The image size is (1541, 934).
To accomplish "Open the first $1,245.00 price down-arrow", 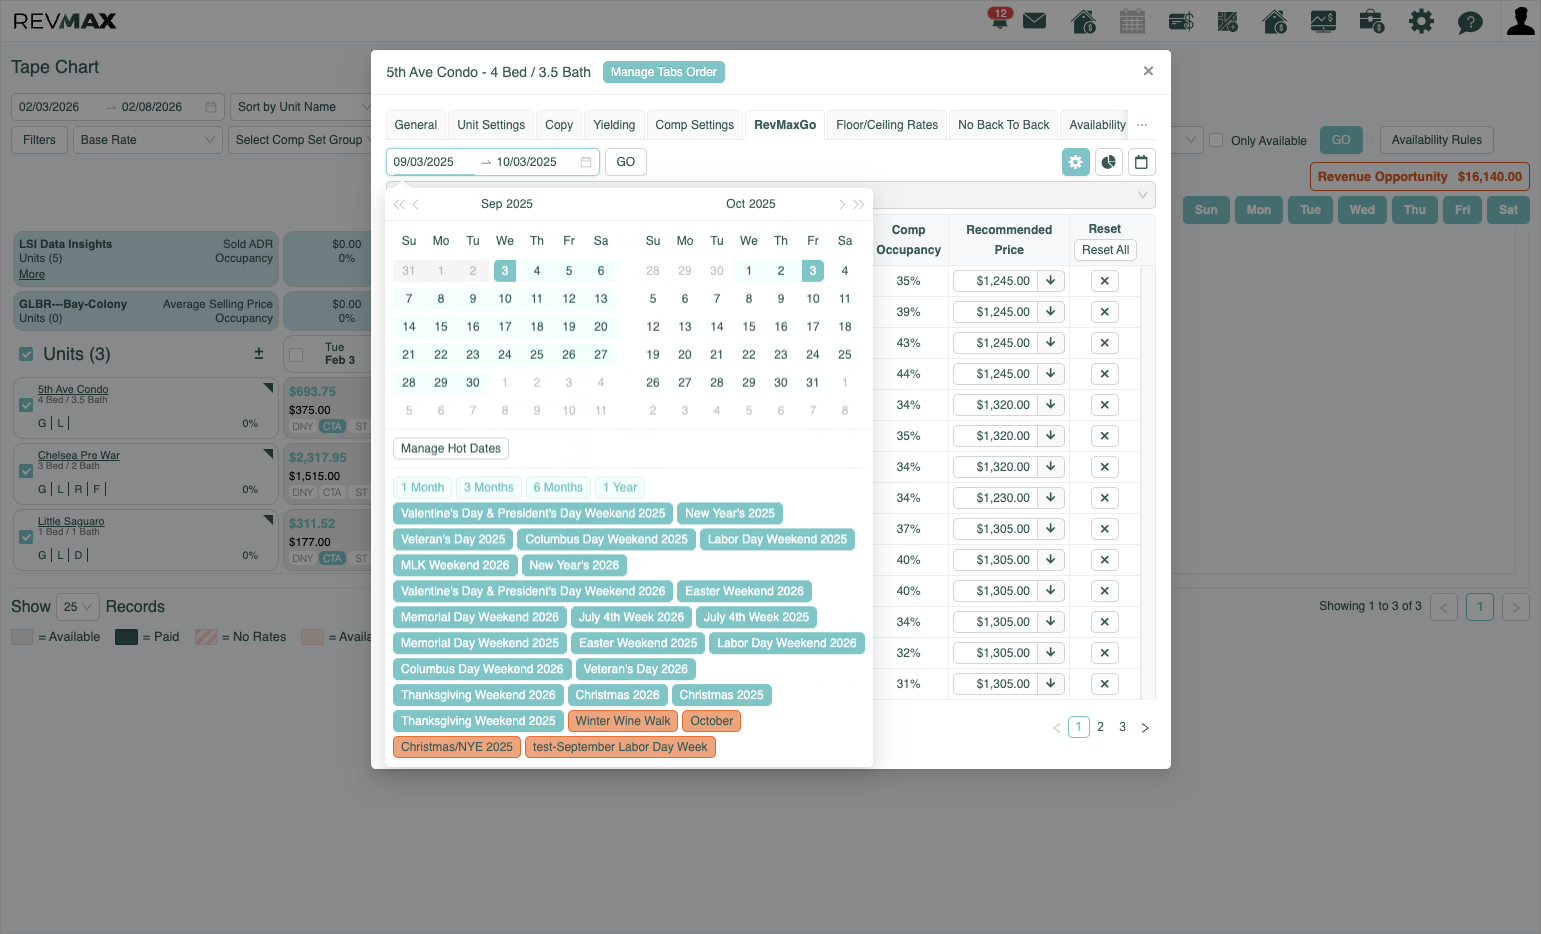I will click(x=1051, y=281).
